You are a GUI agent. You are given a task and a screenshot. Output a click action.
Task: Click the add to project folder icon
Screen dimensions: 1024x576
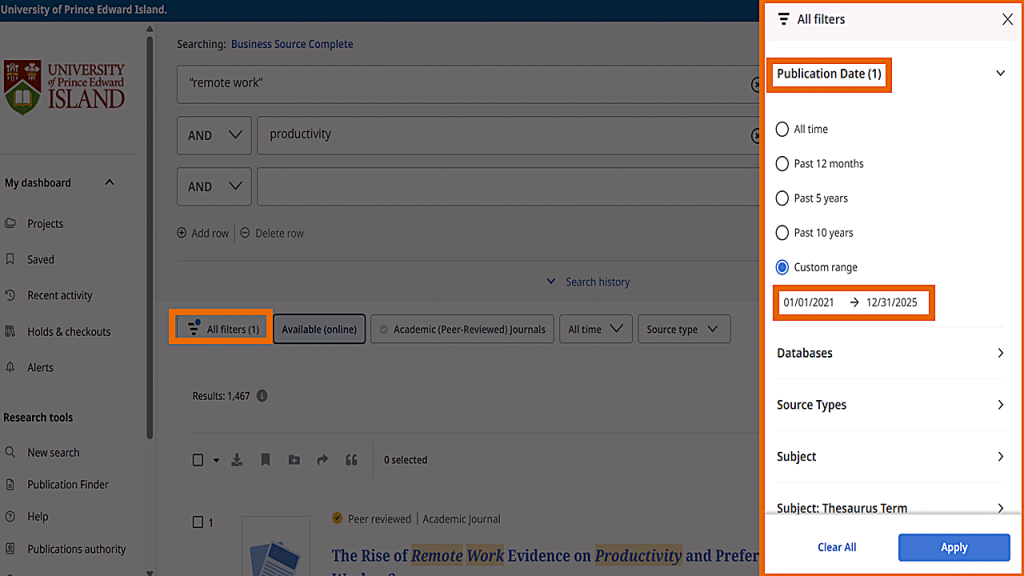294,460
